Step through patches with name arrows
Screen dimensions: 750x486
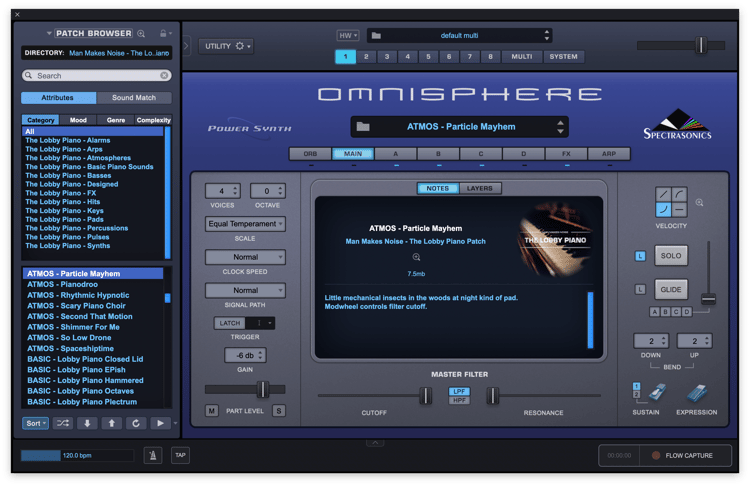click(560, 127)
